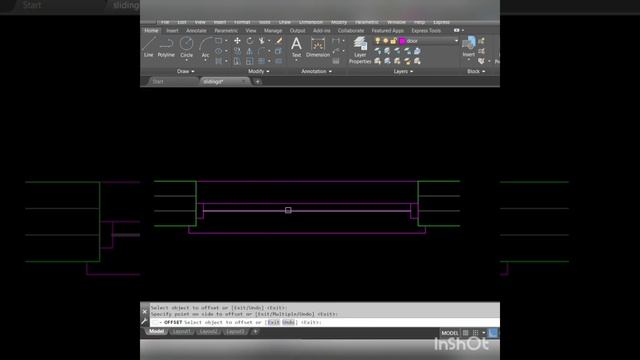Screen dimensions: 640x360
Task: Click magenta door layer color swatch
Action: point(402,41)
